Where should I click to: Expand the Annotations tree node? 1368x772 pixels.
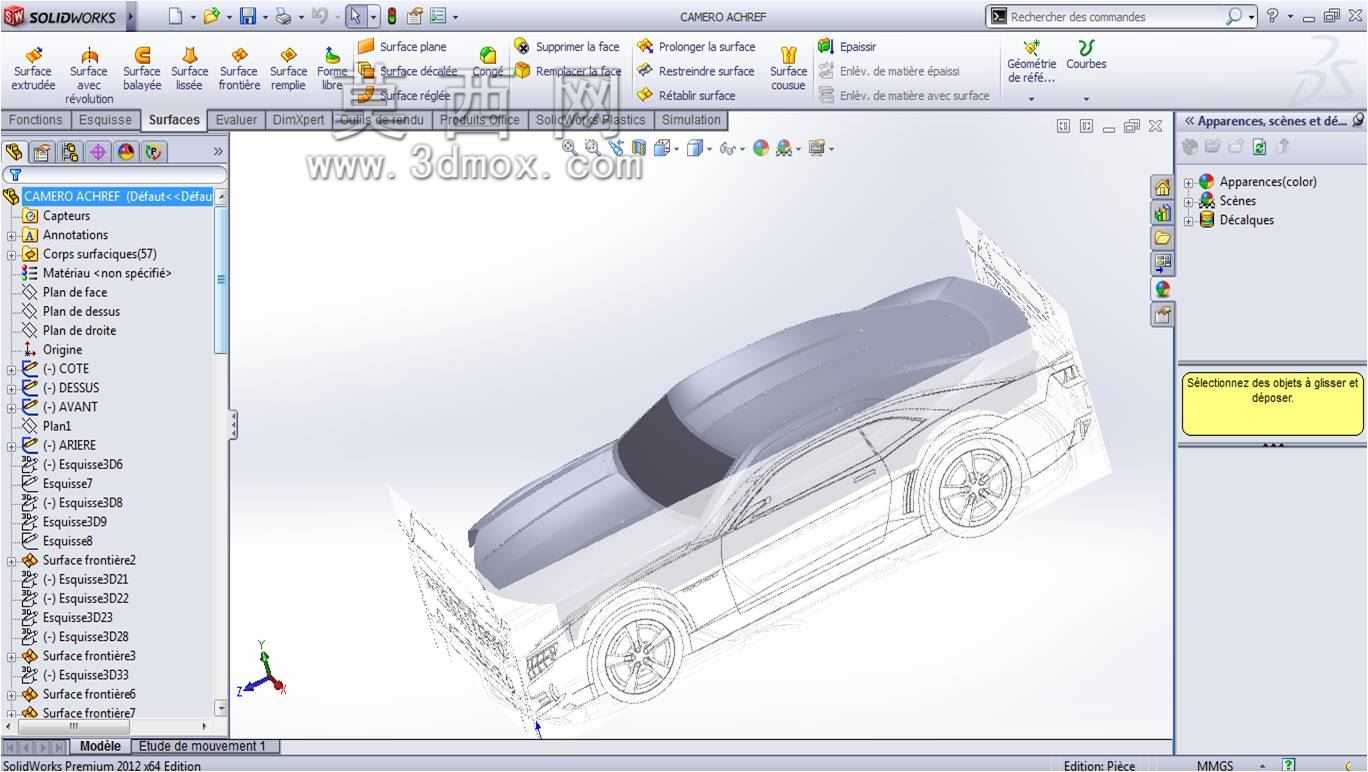pyautogui.click(x=11, y=236)
